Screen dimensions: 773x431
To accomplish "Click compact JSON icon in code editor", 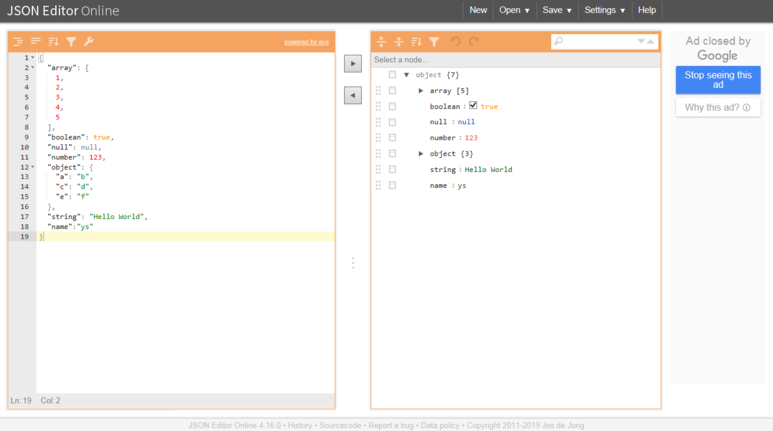I will (x=35, y=42).
